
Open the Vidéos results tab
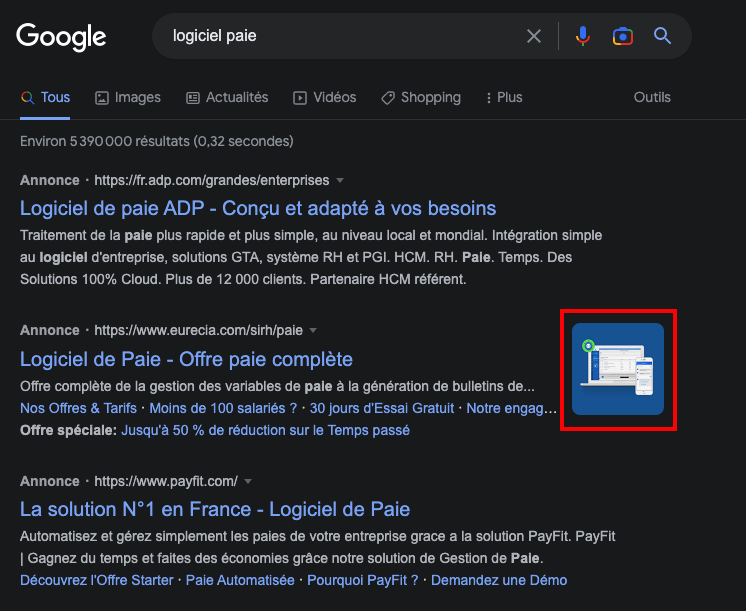click(x=324, y=97)
